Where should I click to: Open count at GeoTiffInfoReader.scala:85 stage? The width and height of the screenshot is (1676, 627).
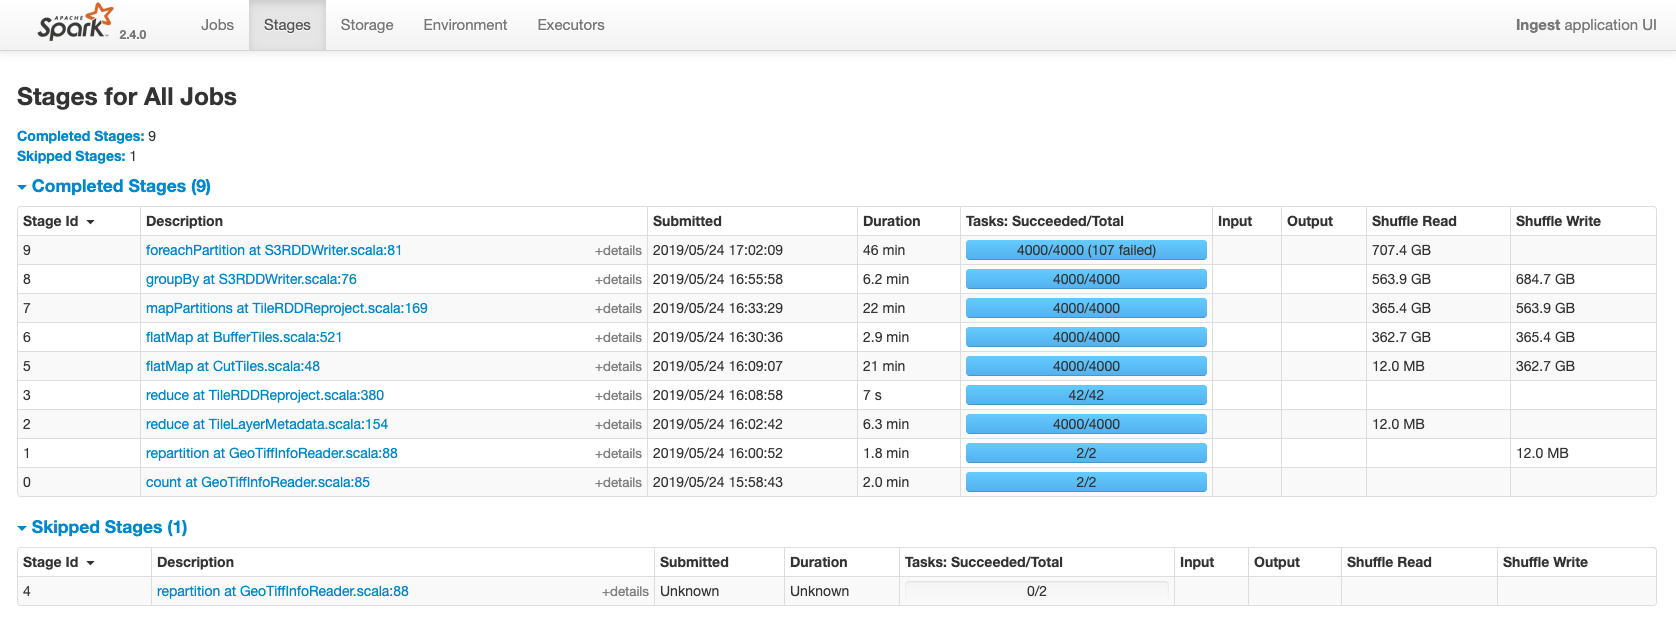[258, 482]
